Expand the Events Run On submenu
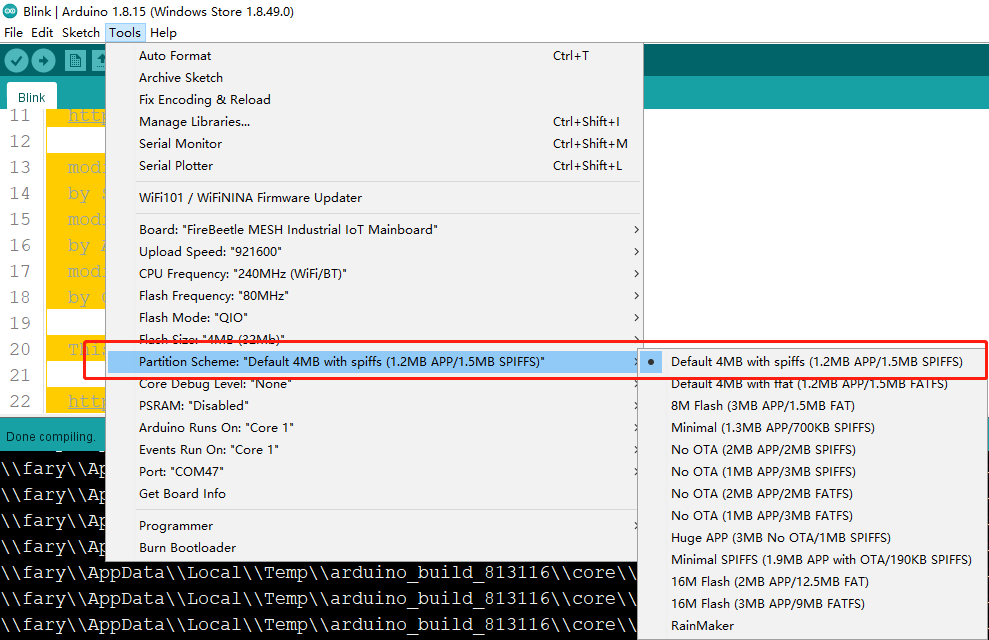989x640 pixels. tap(375, 450)
